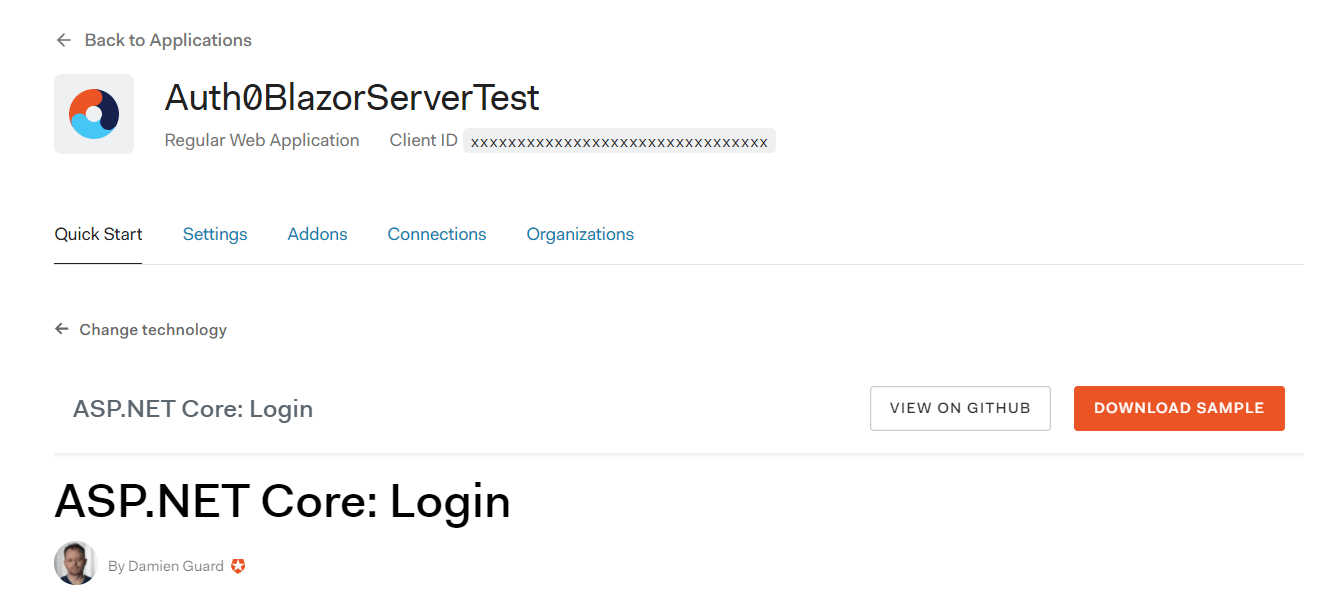Open the Addons tab
The height and width of the screenshot is (607, 1322).
(x=318, y=234)
